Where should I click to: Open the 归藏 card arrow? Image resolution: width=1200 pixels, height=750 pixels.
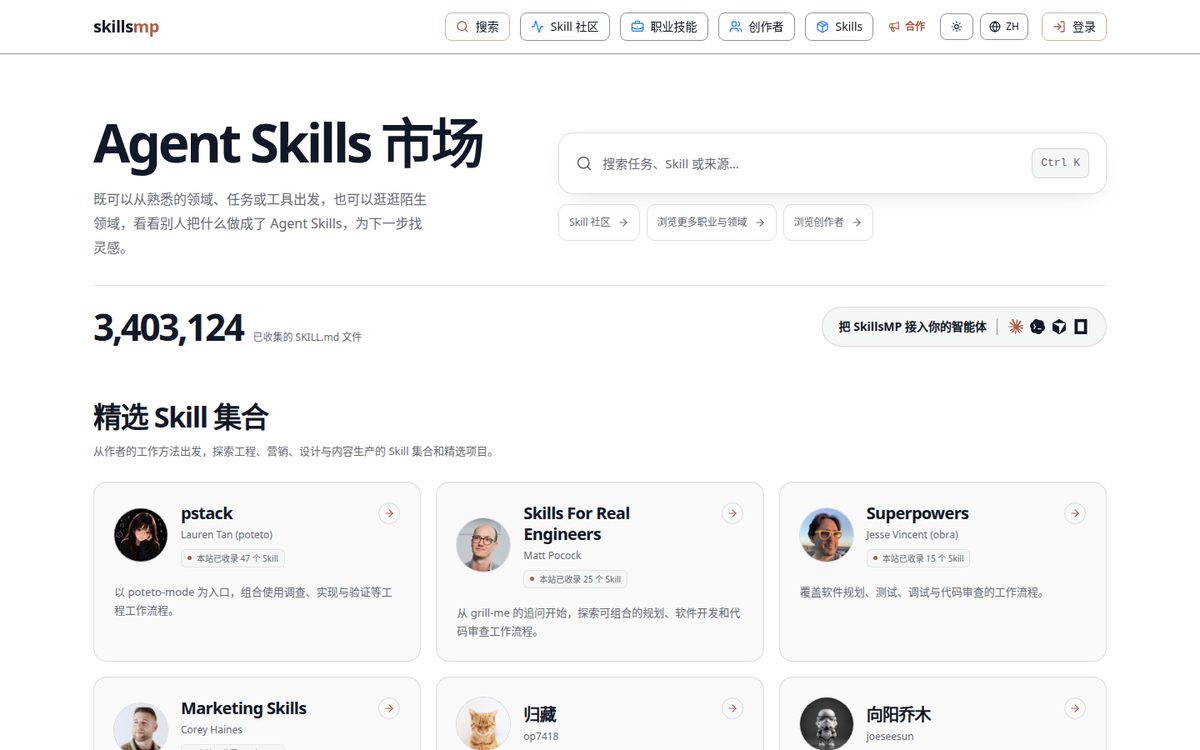732,708
